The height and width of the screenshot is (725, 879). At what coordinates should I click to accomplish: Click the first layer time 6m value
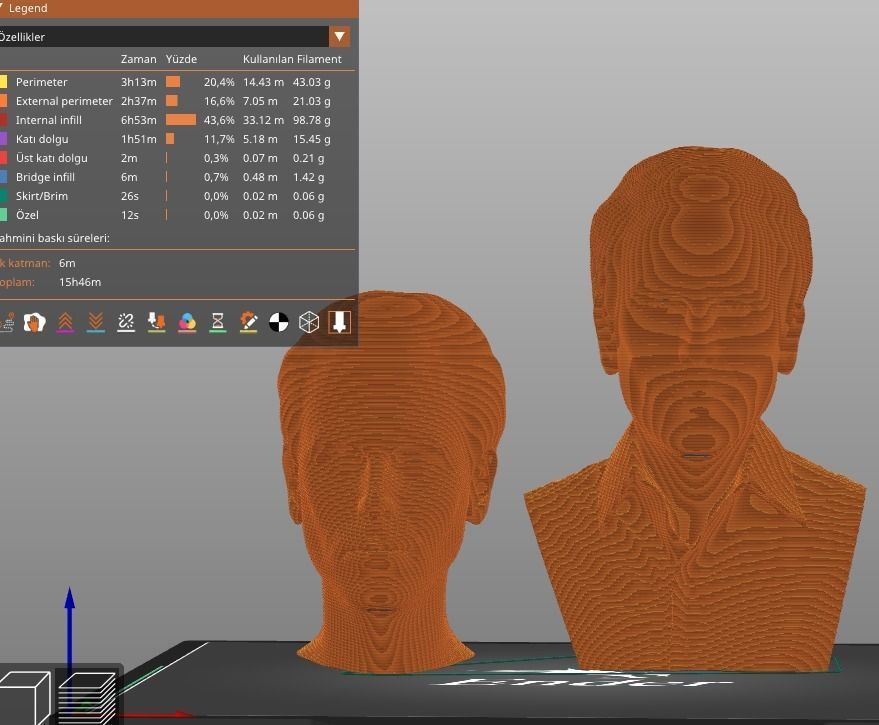click(x=67, y=263)
